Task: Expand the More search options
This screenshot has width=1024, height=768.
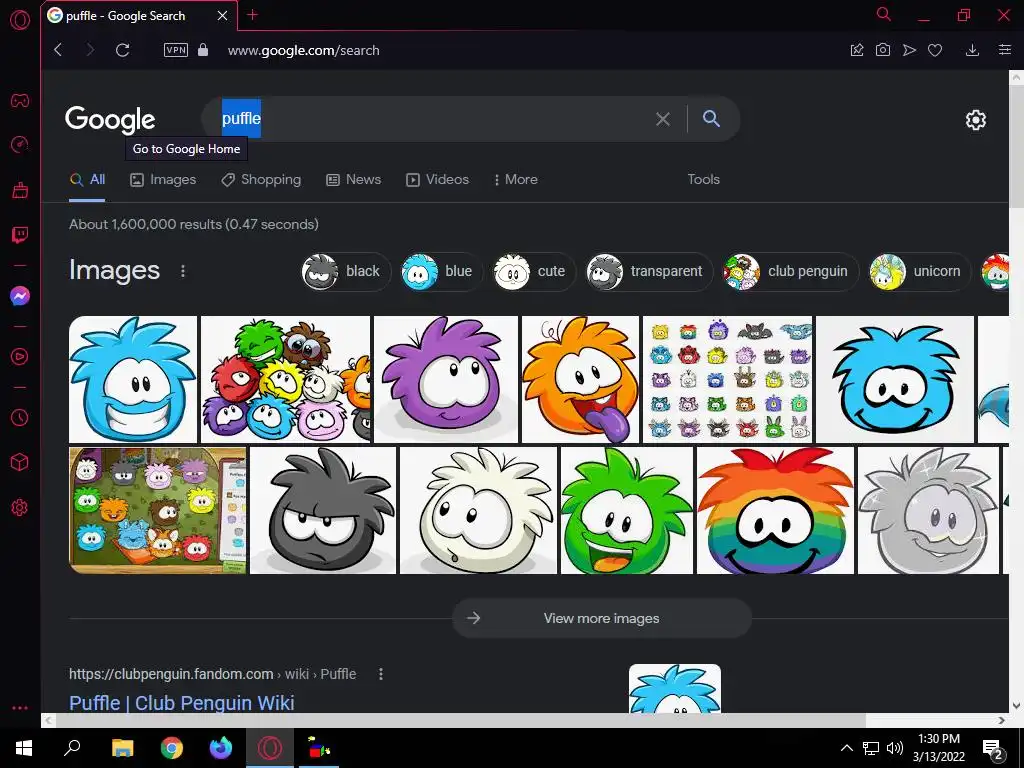Action: (516, 180)
